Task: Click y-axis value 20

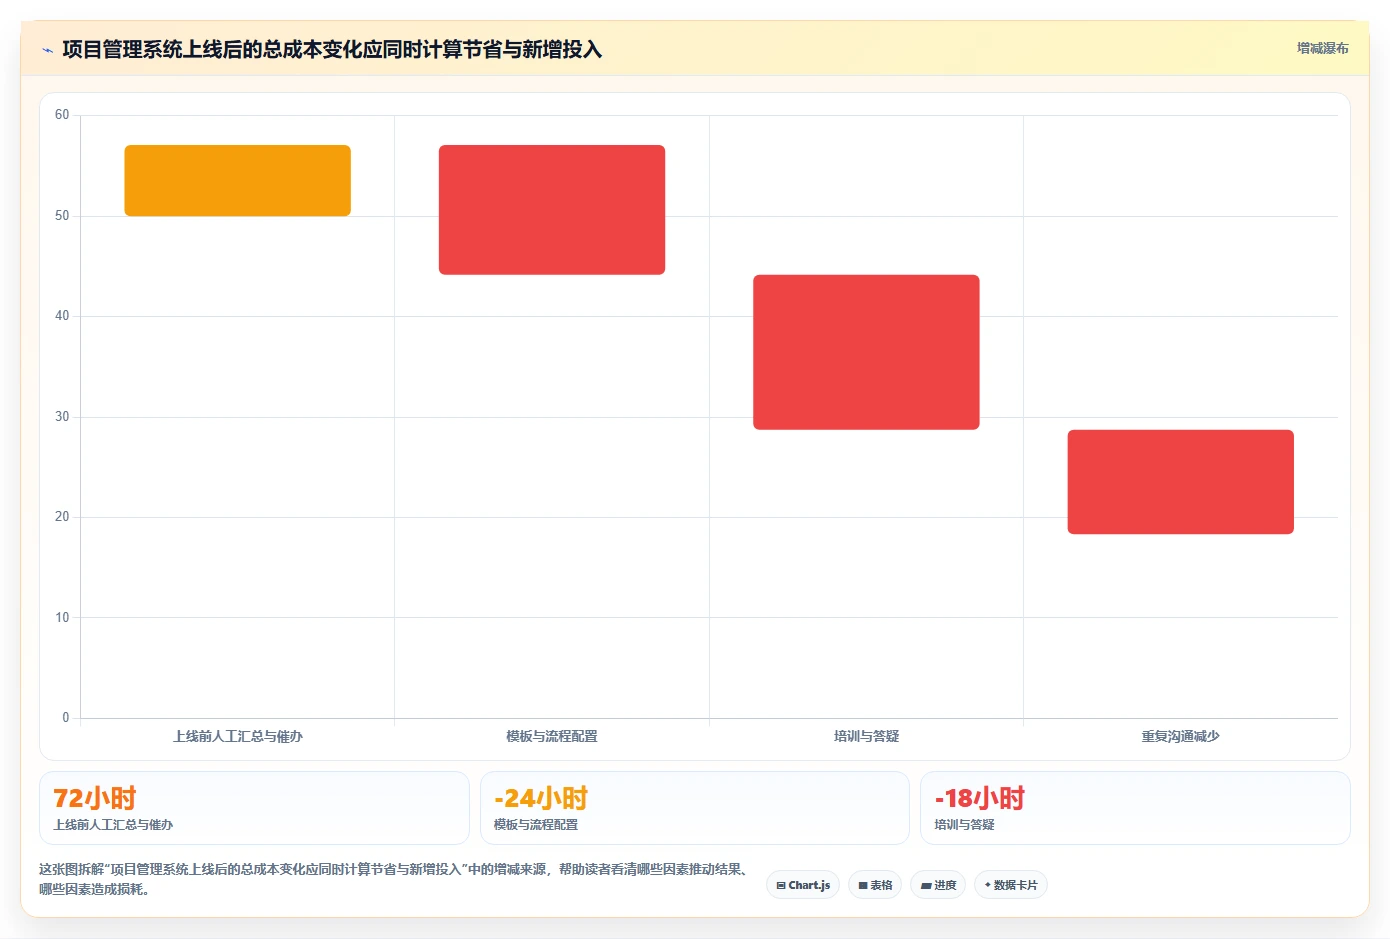Action: (62, 517)
